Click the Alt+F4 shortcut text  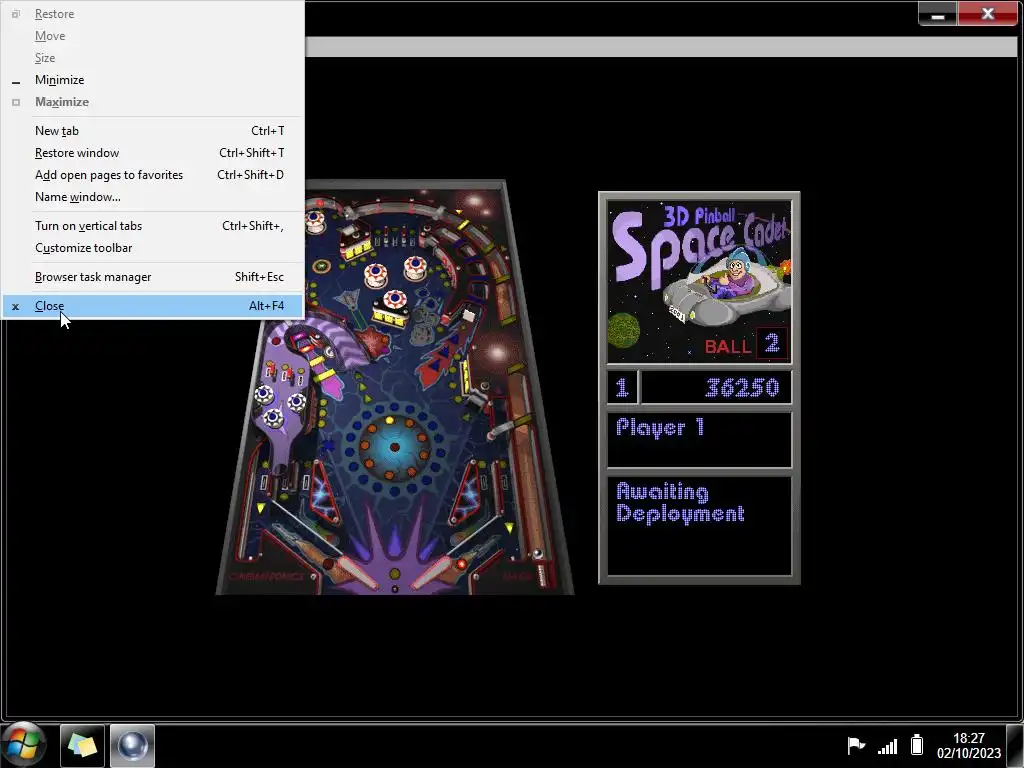[x=266, y=306]
